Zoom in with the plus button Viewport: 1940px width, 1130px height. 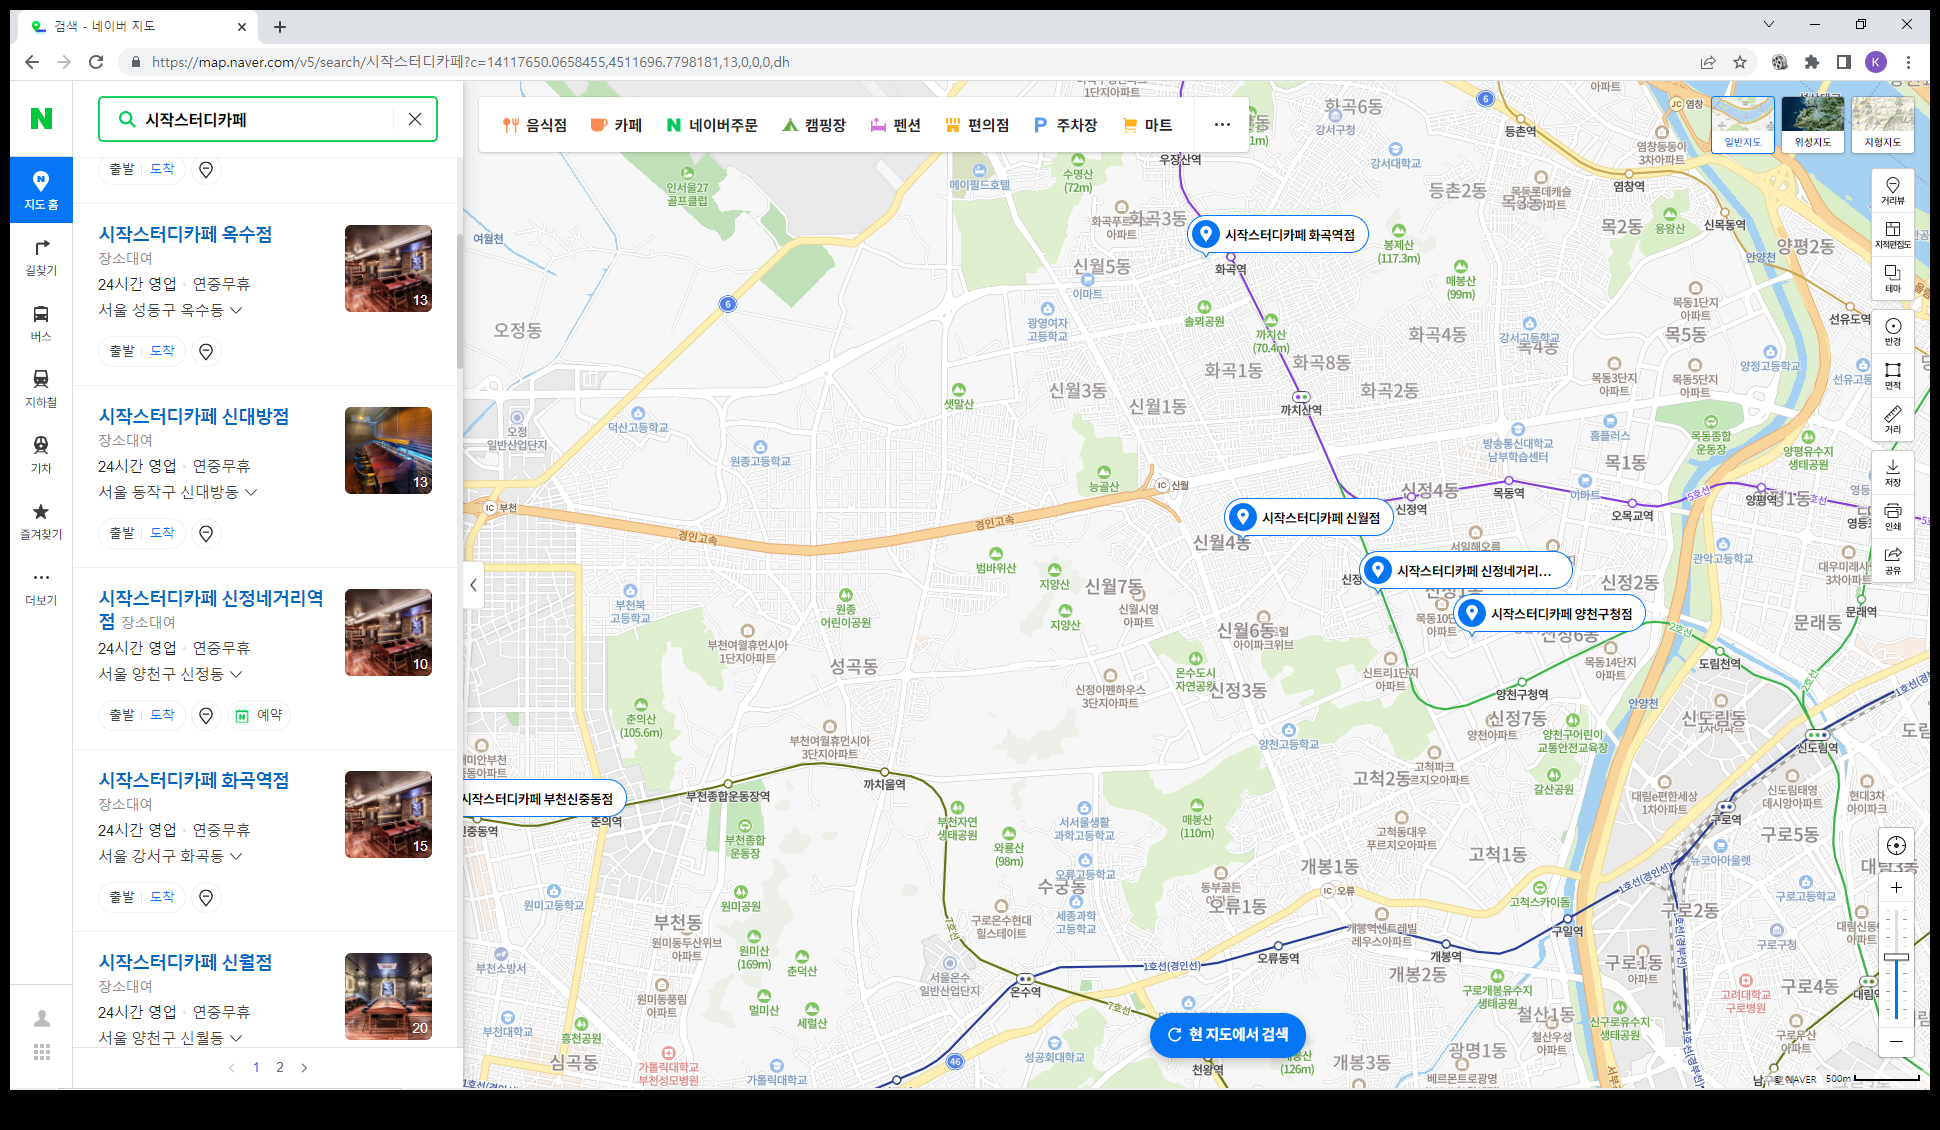1896,888
